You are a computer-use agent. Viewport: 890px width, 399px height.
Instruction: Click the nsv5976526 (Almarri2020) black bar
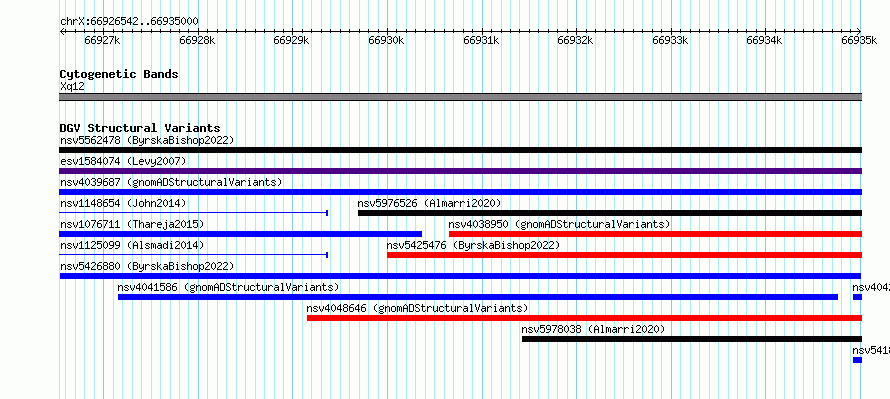[x=610, y=213]
